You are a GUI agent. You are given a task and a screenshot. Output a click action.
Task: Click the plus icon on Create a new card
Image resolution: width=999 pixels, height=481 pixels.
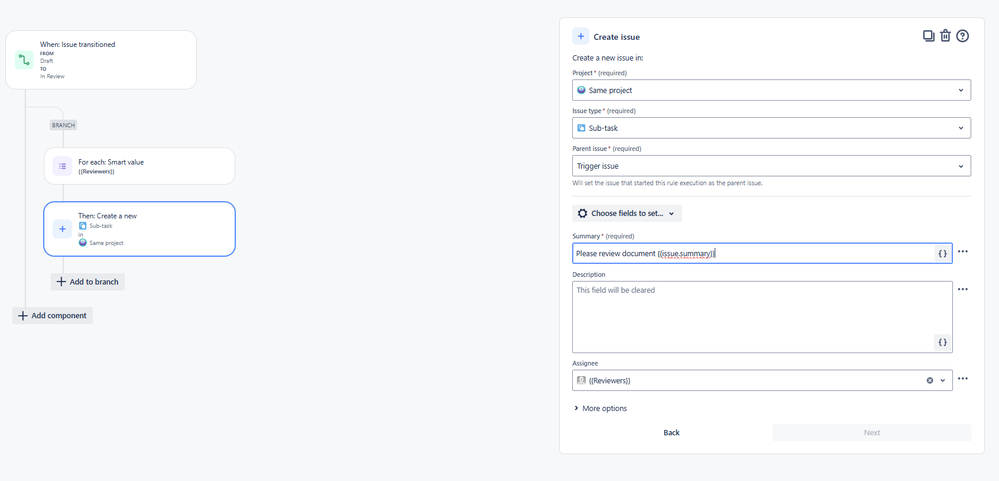click(x=62, y=229)
